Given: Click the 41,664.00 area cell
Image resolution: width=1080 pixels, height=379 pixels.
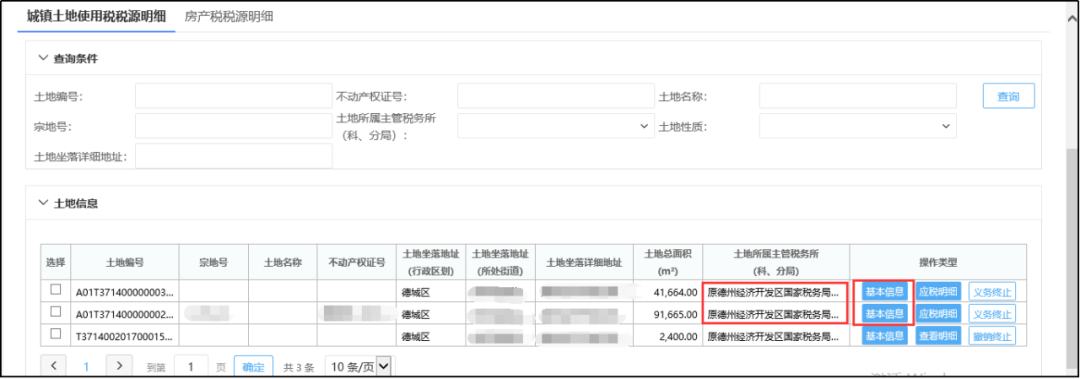Looking at the screenshot, I should pos(667,291).
